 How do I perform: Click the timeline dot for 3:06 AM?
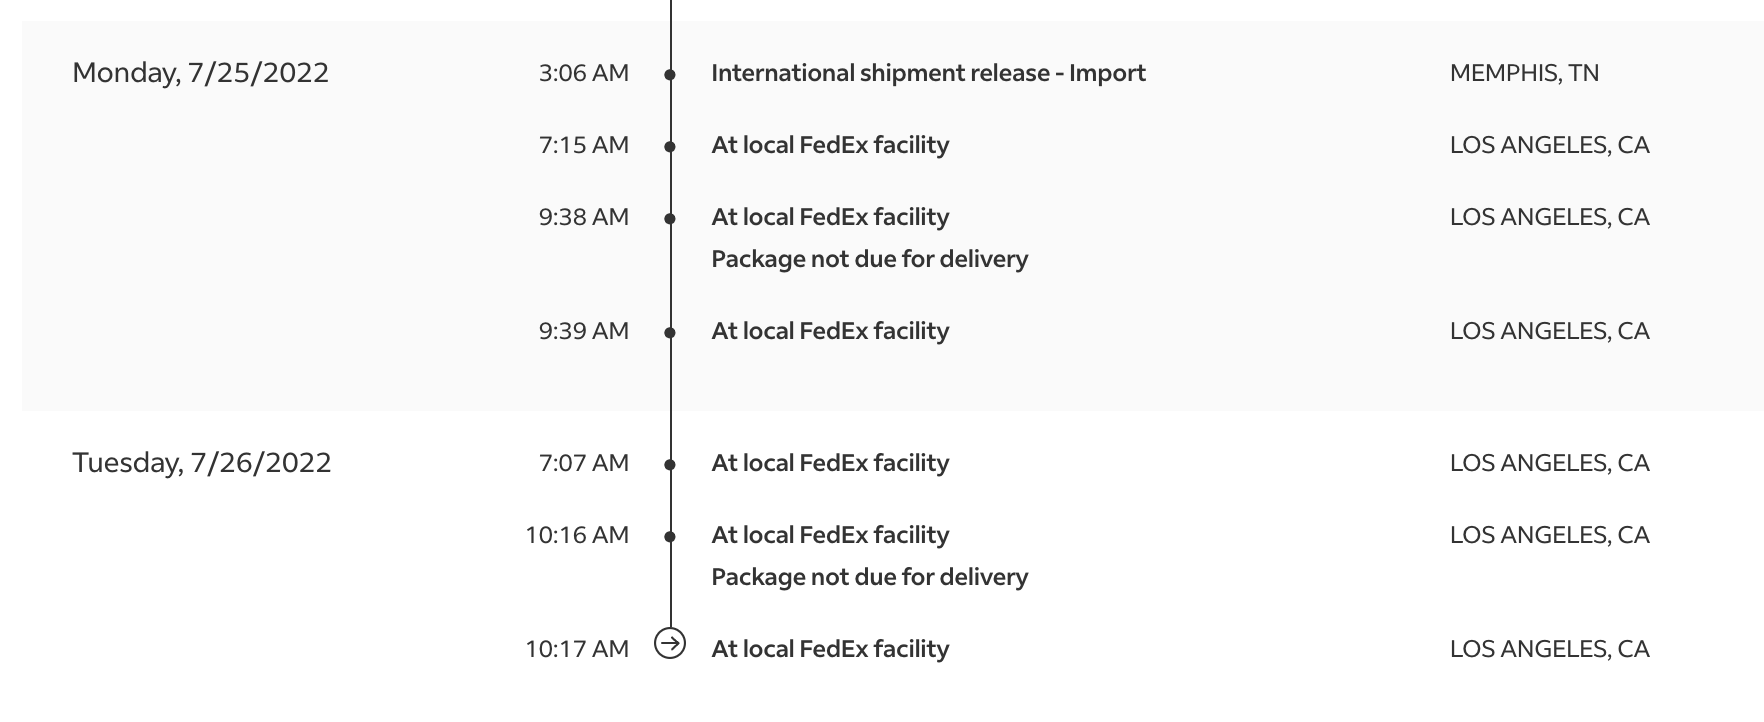tap(670, 75)
